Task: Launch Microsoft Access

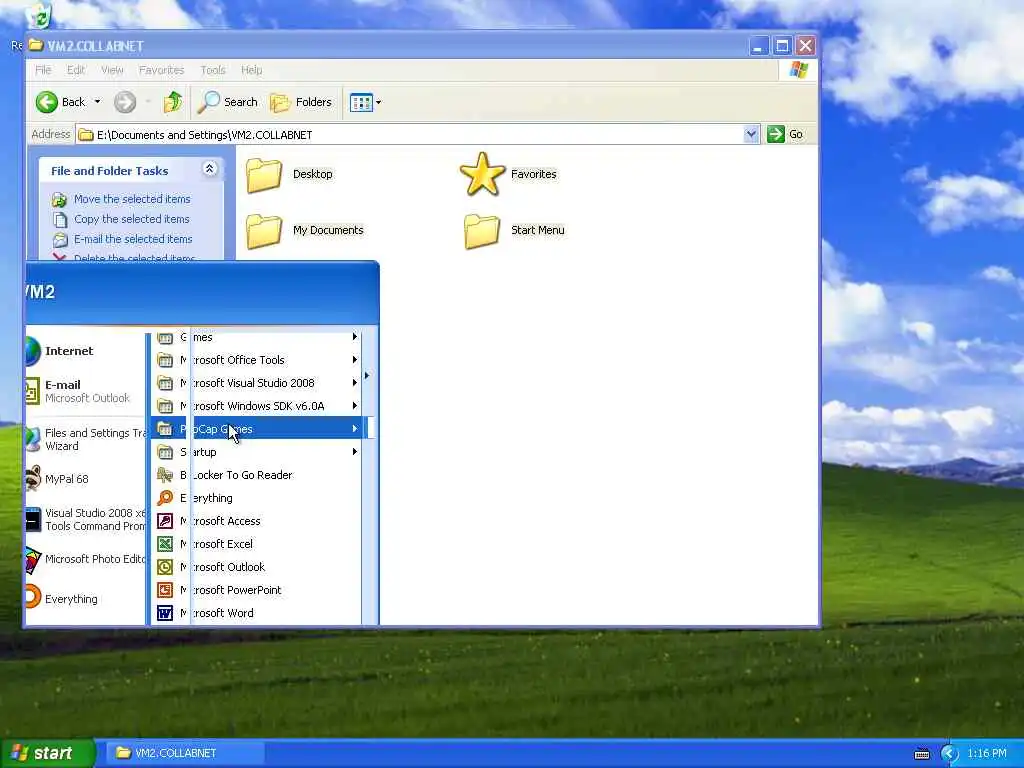Action: [256, 520]
